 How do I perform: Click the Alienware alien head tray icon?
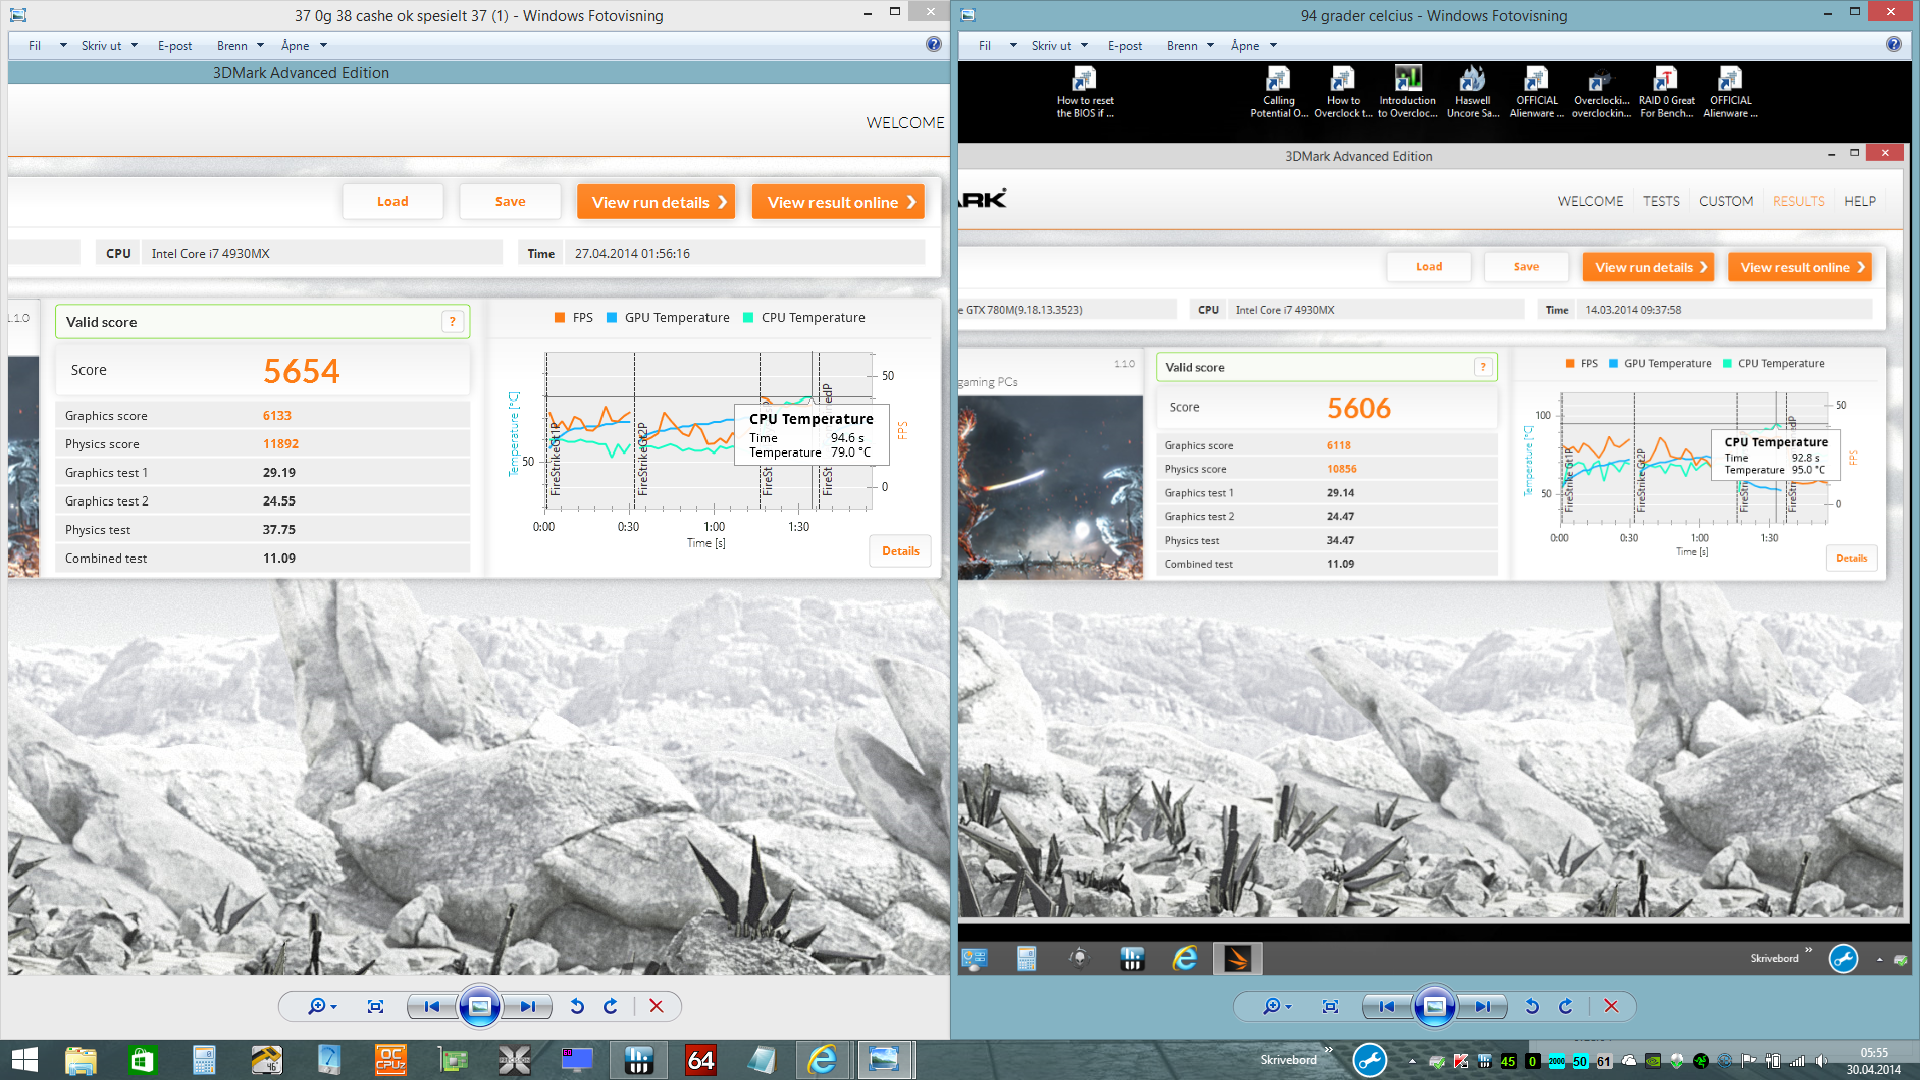tap(1677, 1061)
